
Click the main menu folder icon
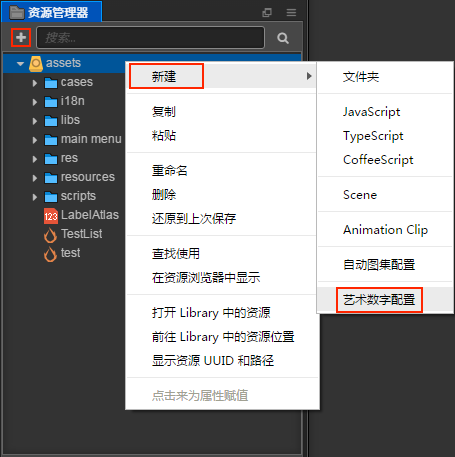tap(51, 140)
